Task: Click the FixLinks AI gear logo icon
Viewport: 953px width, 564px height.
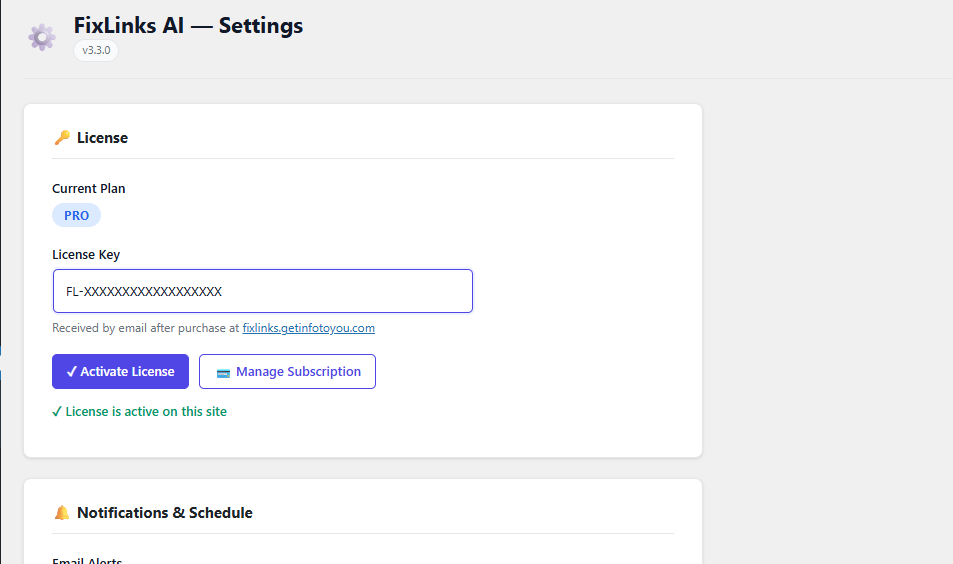Action: coord(42,38)
